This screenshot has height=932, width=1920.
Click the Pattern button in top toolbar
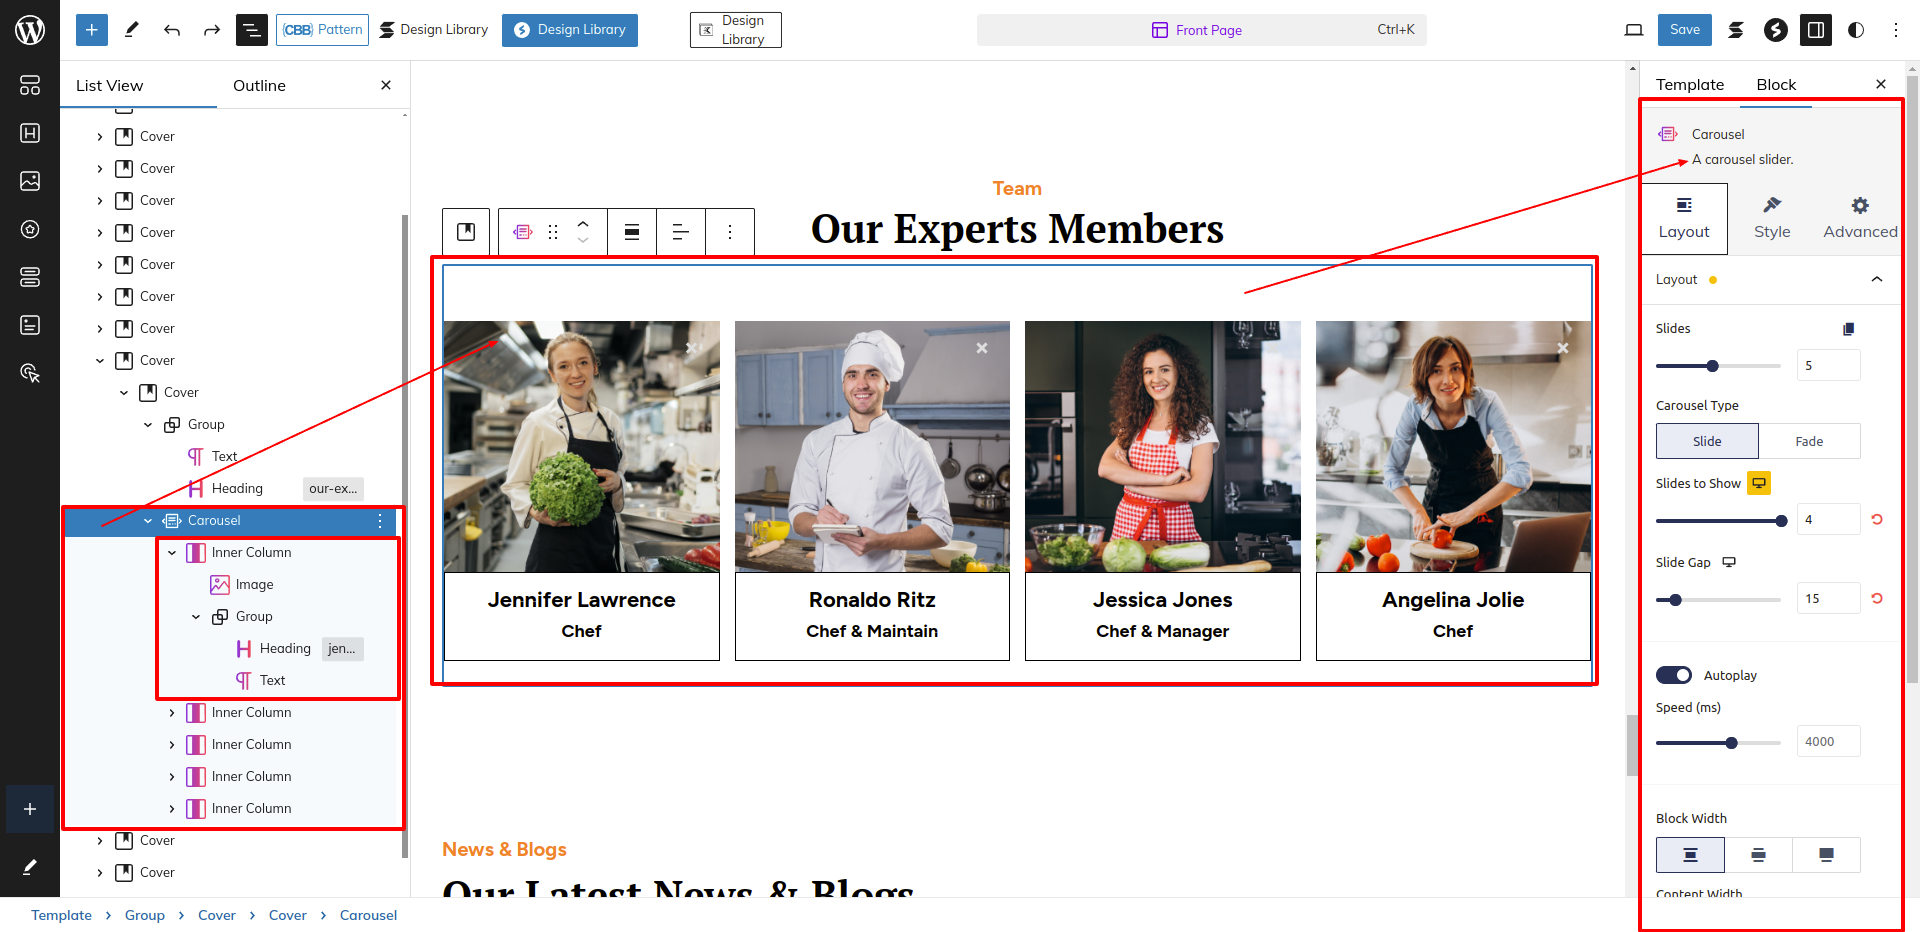pyautogui.click(x=322, y=30)
